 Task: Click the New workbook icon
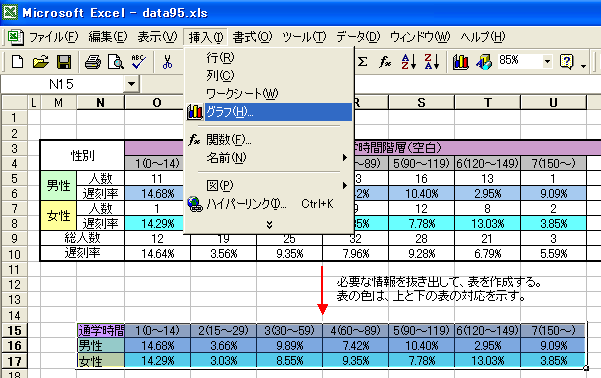(x=17, y=61)
